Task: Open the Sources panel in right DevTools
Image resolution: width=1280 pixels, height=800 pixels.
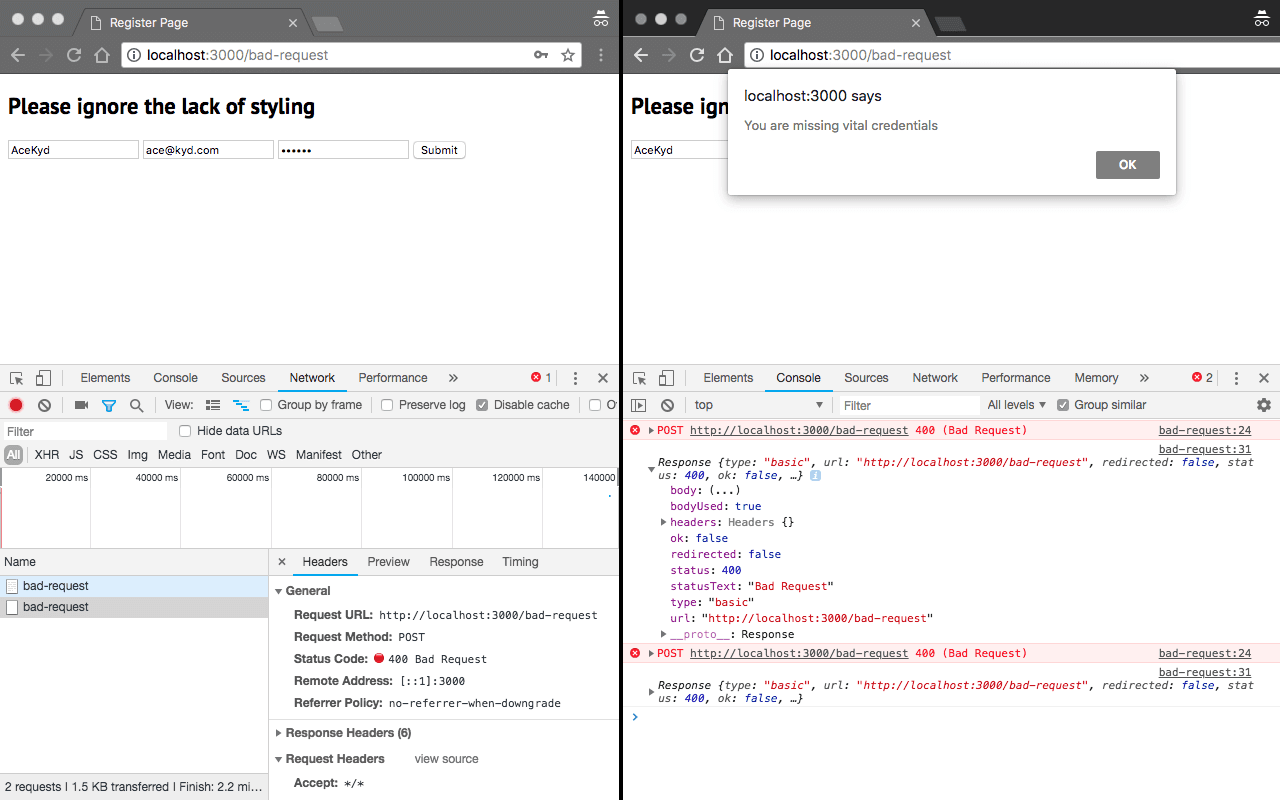Action: coord(866,377)
